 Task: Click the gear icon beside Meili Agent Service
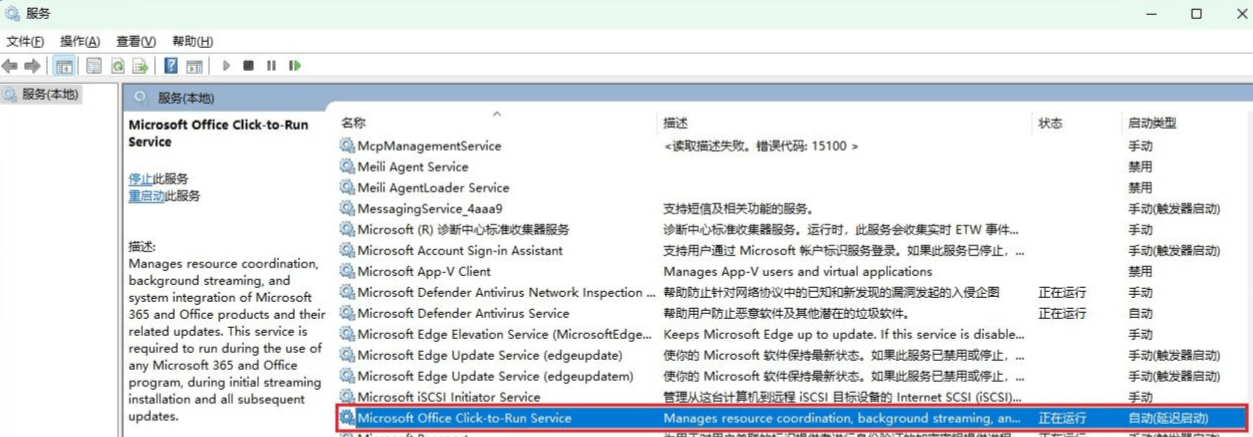pyautogui.click(x=347, y=167)
